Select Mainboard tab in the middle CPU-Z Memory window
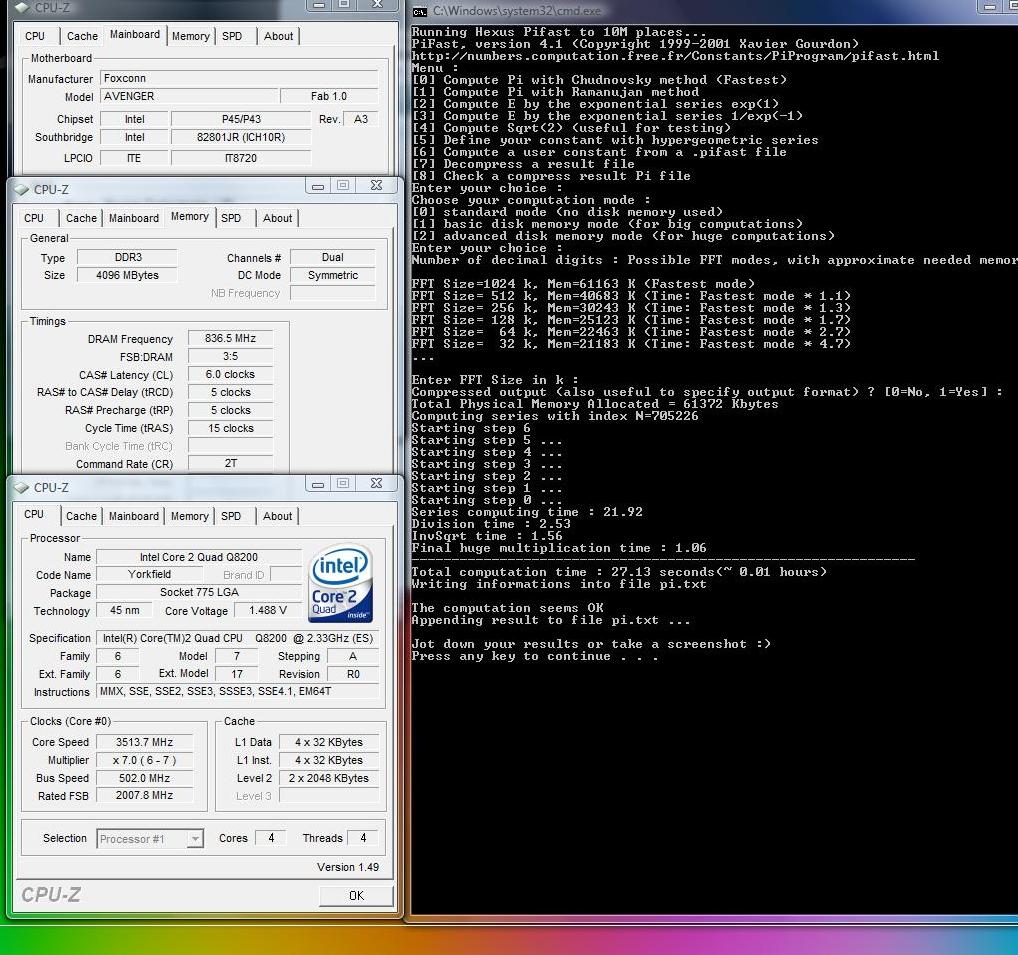Viewport: 1018px width, 955px height. pyautogui.click(x=134, y=218)
